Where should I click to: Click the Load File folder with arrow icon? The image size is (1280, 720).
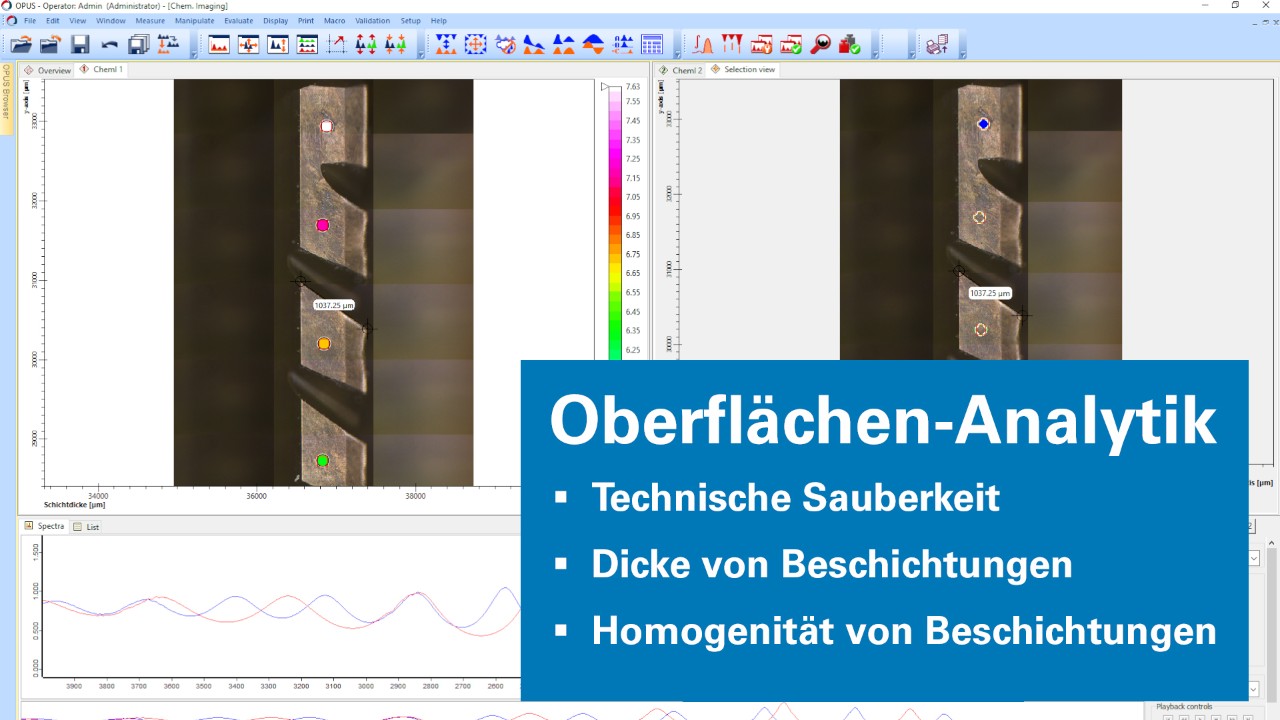(49, 44)
